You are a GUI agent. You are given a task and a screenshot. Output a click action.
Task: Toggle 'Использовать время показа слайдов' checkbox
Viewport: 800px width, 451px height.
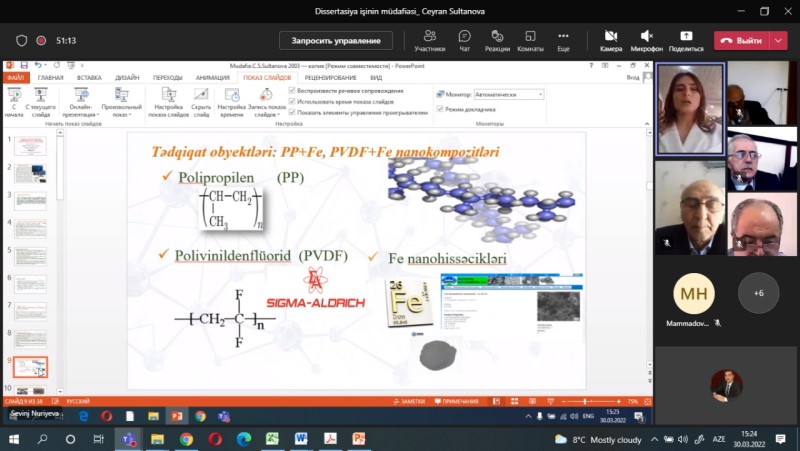point(292,102)
